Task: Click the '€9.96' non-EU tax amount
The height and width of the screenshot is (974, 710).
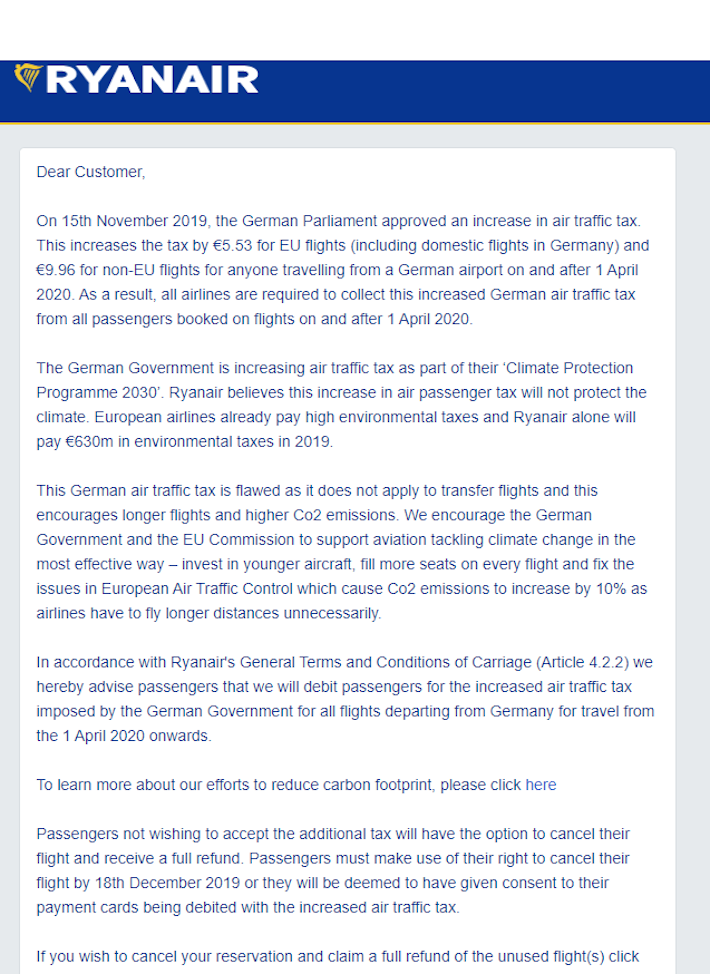Action: [x=59, y=269]
